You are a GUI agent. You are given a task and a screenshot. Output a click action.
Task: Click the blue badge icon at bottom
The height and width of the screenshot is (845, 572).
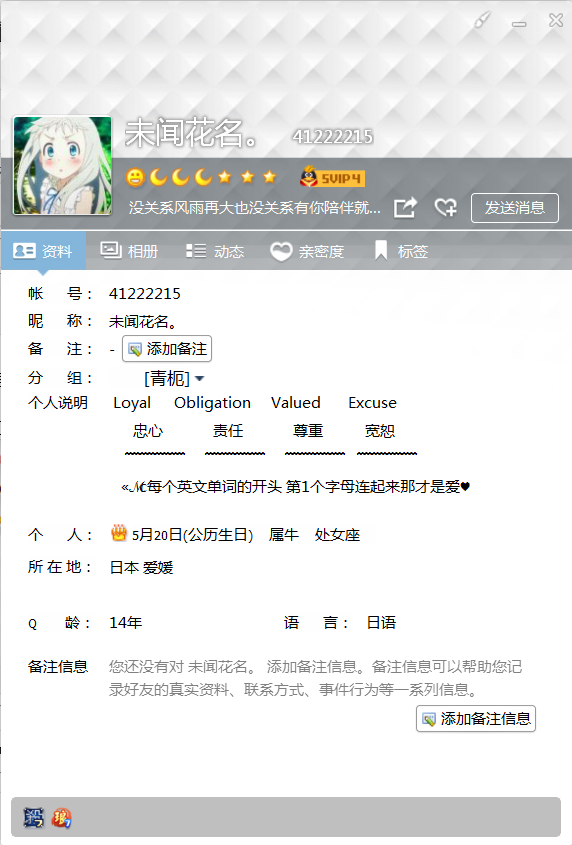click(33, 818)
